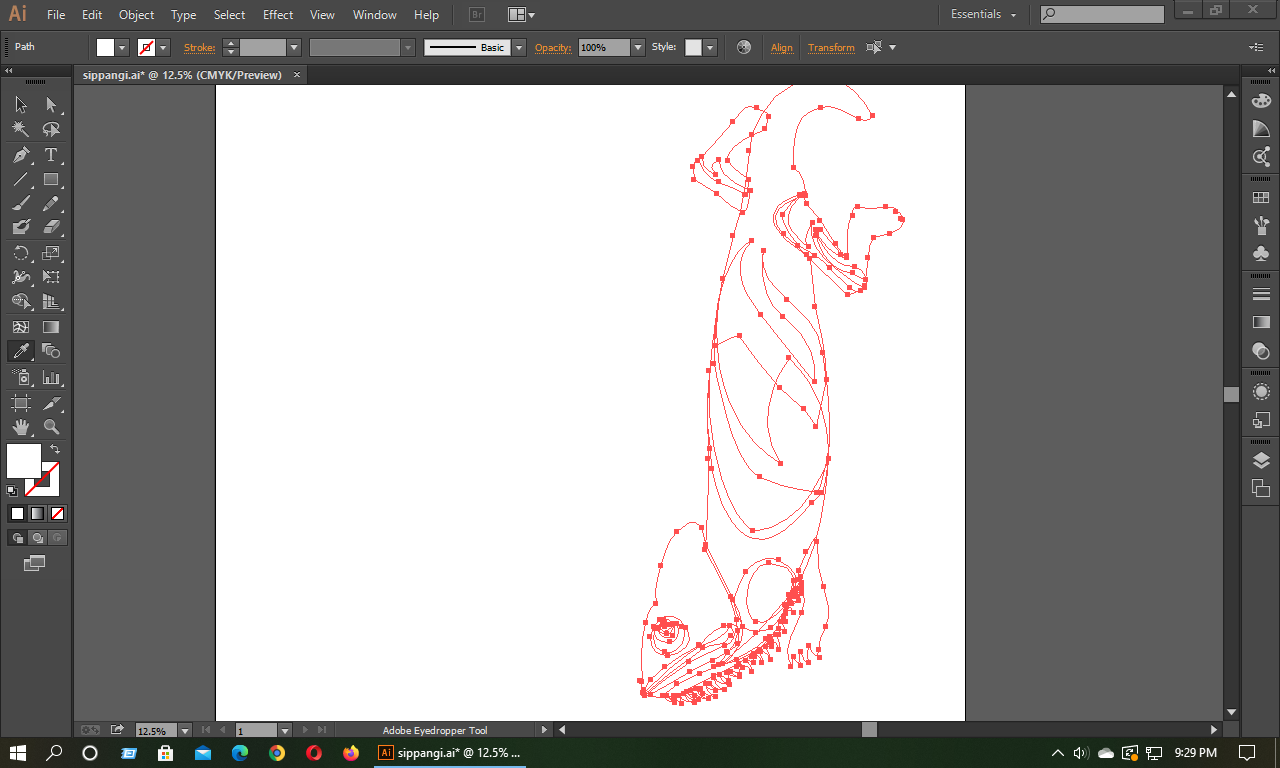
Task: Select the Symbol Sprayer tool
Action: [x=21, y=378]
